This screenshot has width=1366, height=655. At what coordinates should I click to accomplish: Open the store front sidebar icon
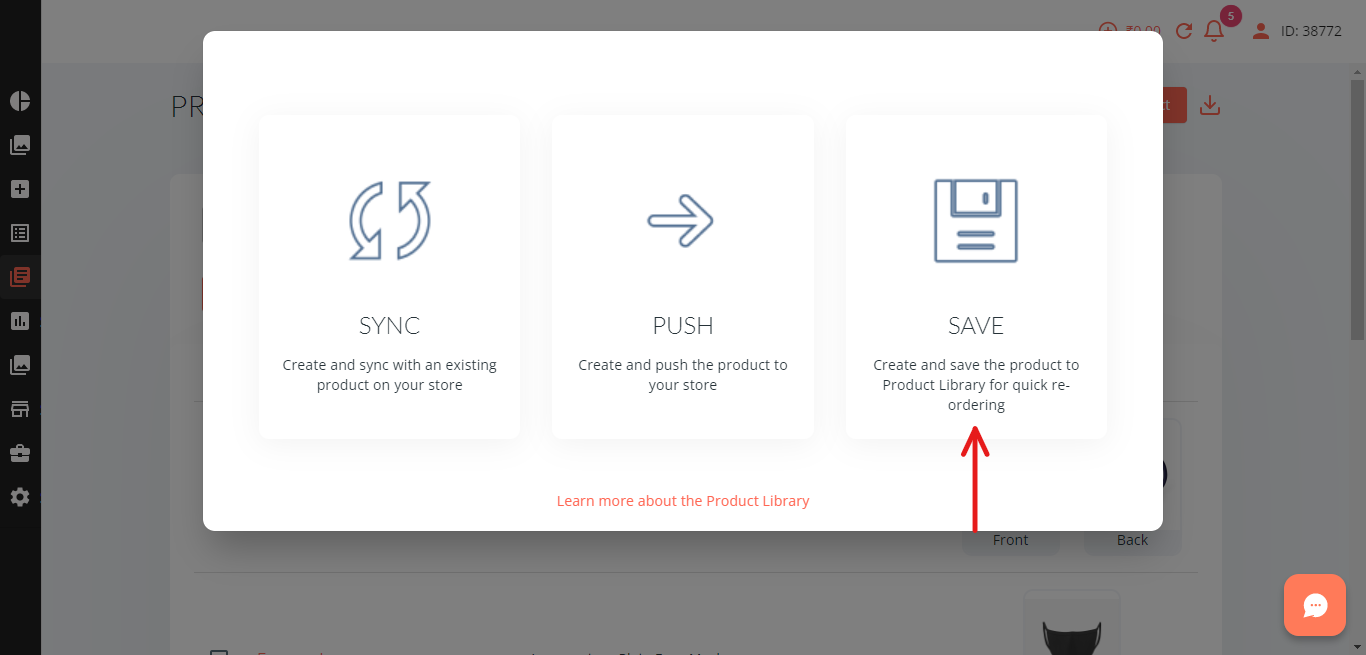20,409
